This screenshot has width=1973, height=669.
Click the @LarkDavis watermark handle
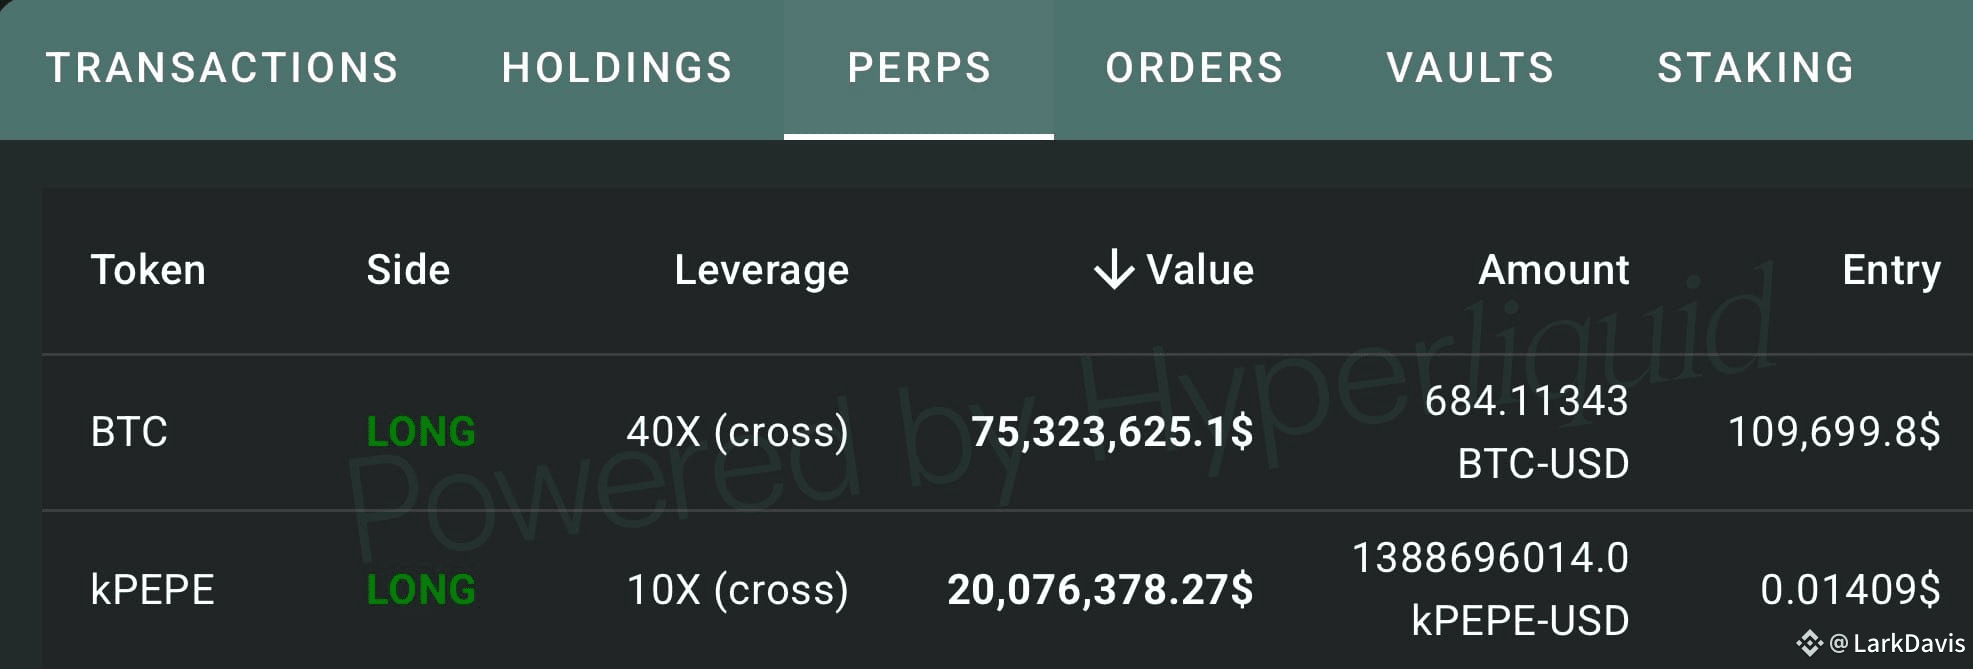[x=1898, y=643]
